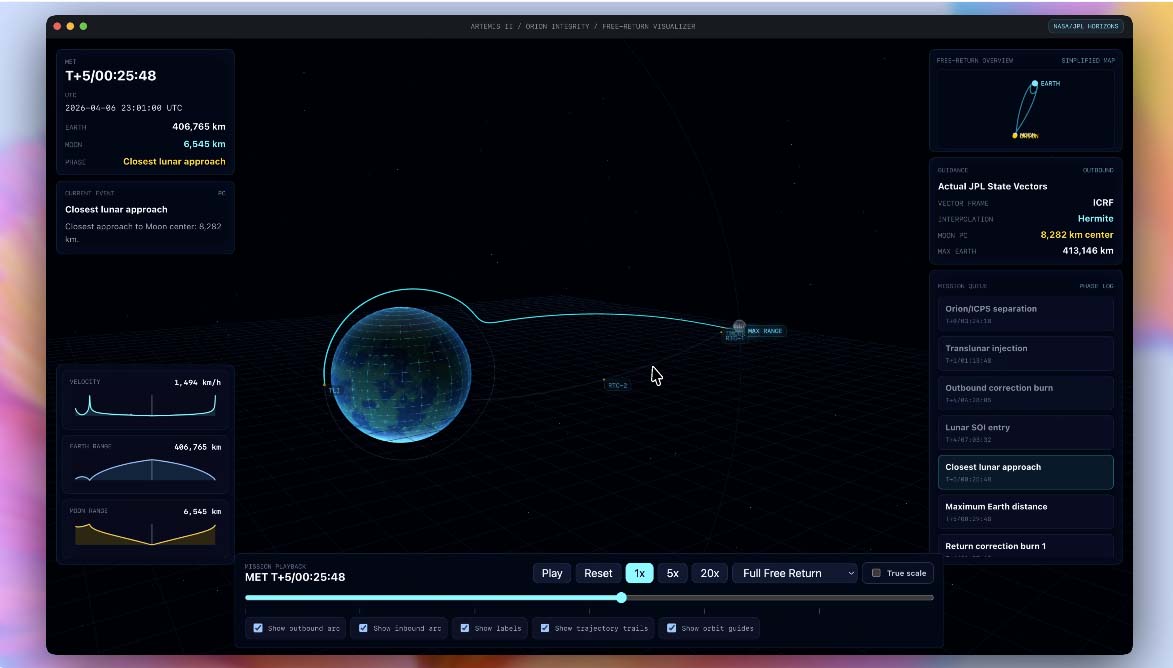Click the Moon marker near MAX RANGE
Viewport: 1173px width, 668px height.
739,326
